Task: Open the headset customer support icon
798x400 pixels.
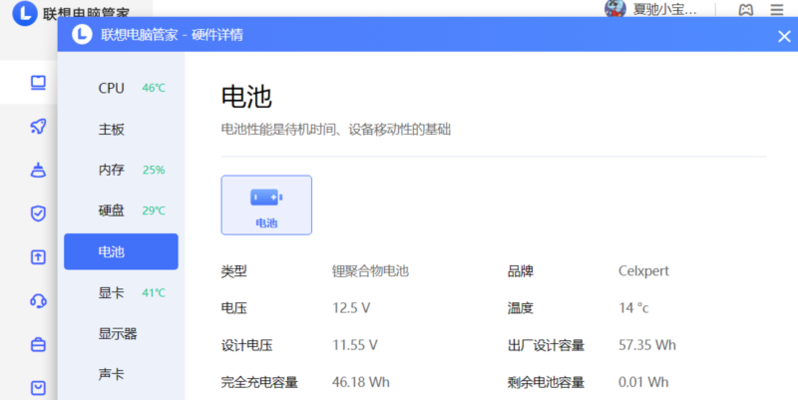Action: (x=38, y=300)
